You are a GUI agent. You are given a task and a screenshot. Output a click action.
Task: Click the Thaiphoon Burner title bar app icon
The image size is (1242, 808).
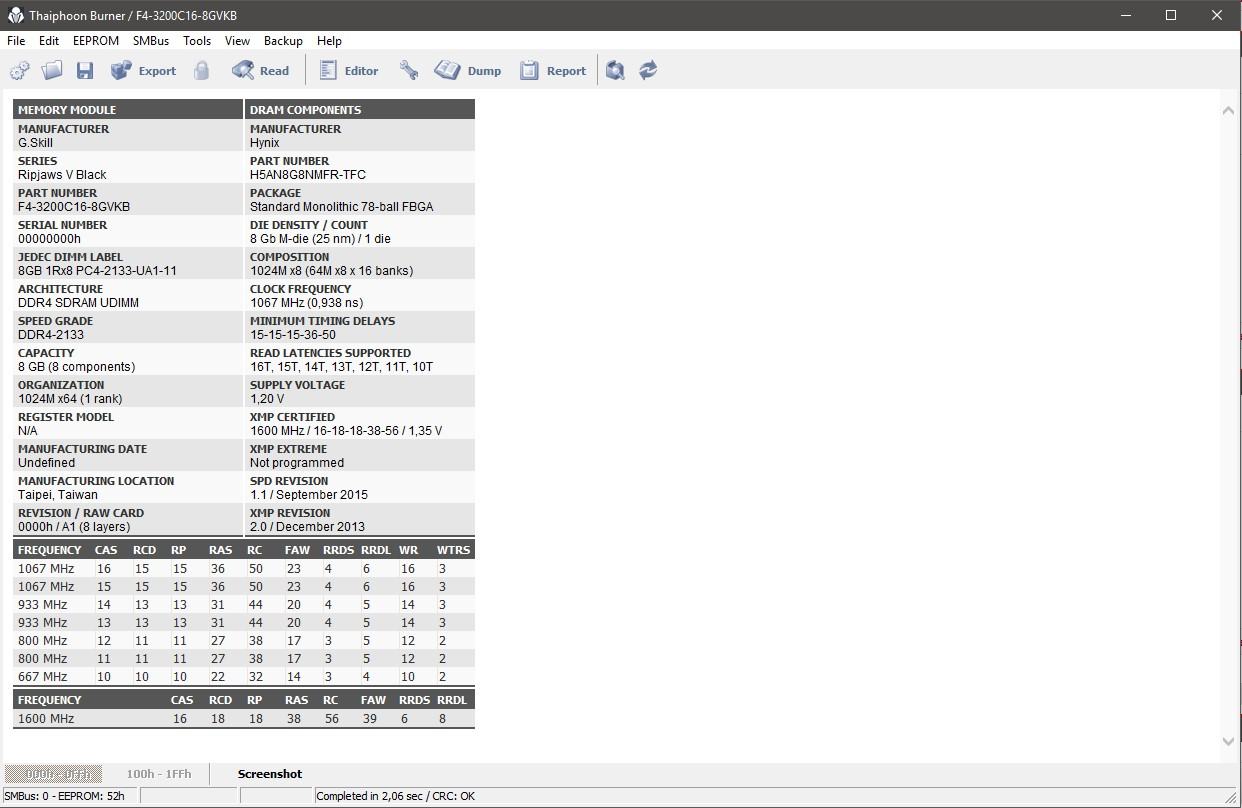(x=15, y=15)
